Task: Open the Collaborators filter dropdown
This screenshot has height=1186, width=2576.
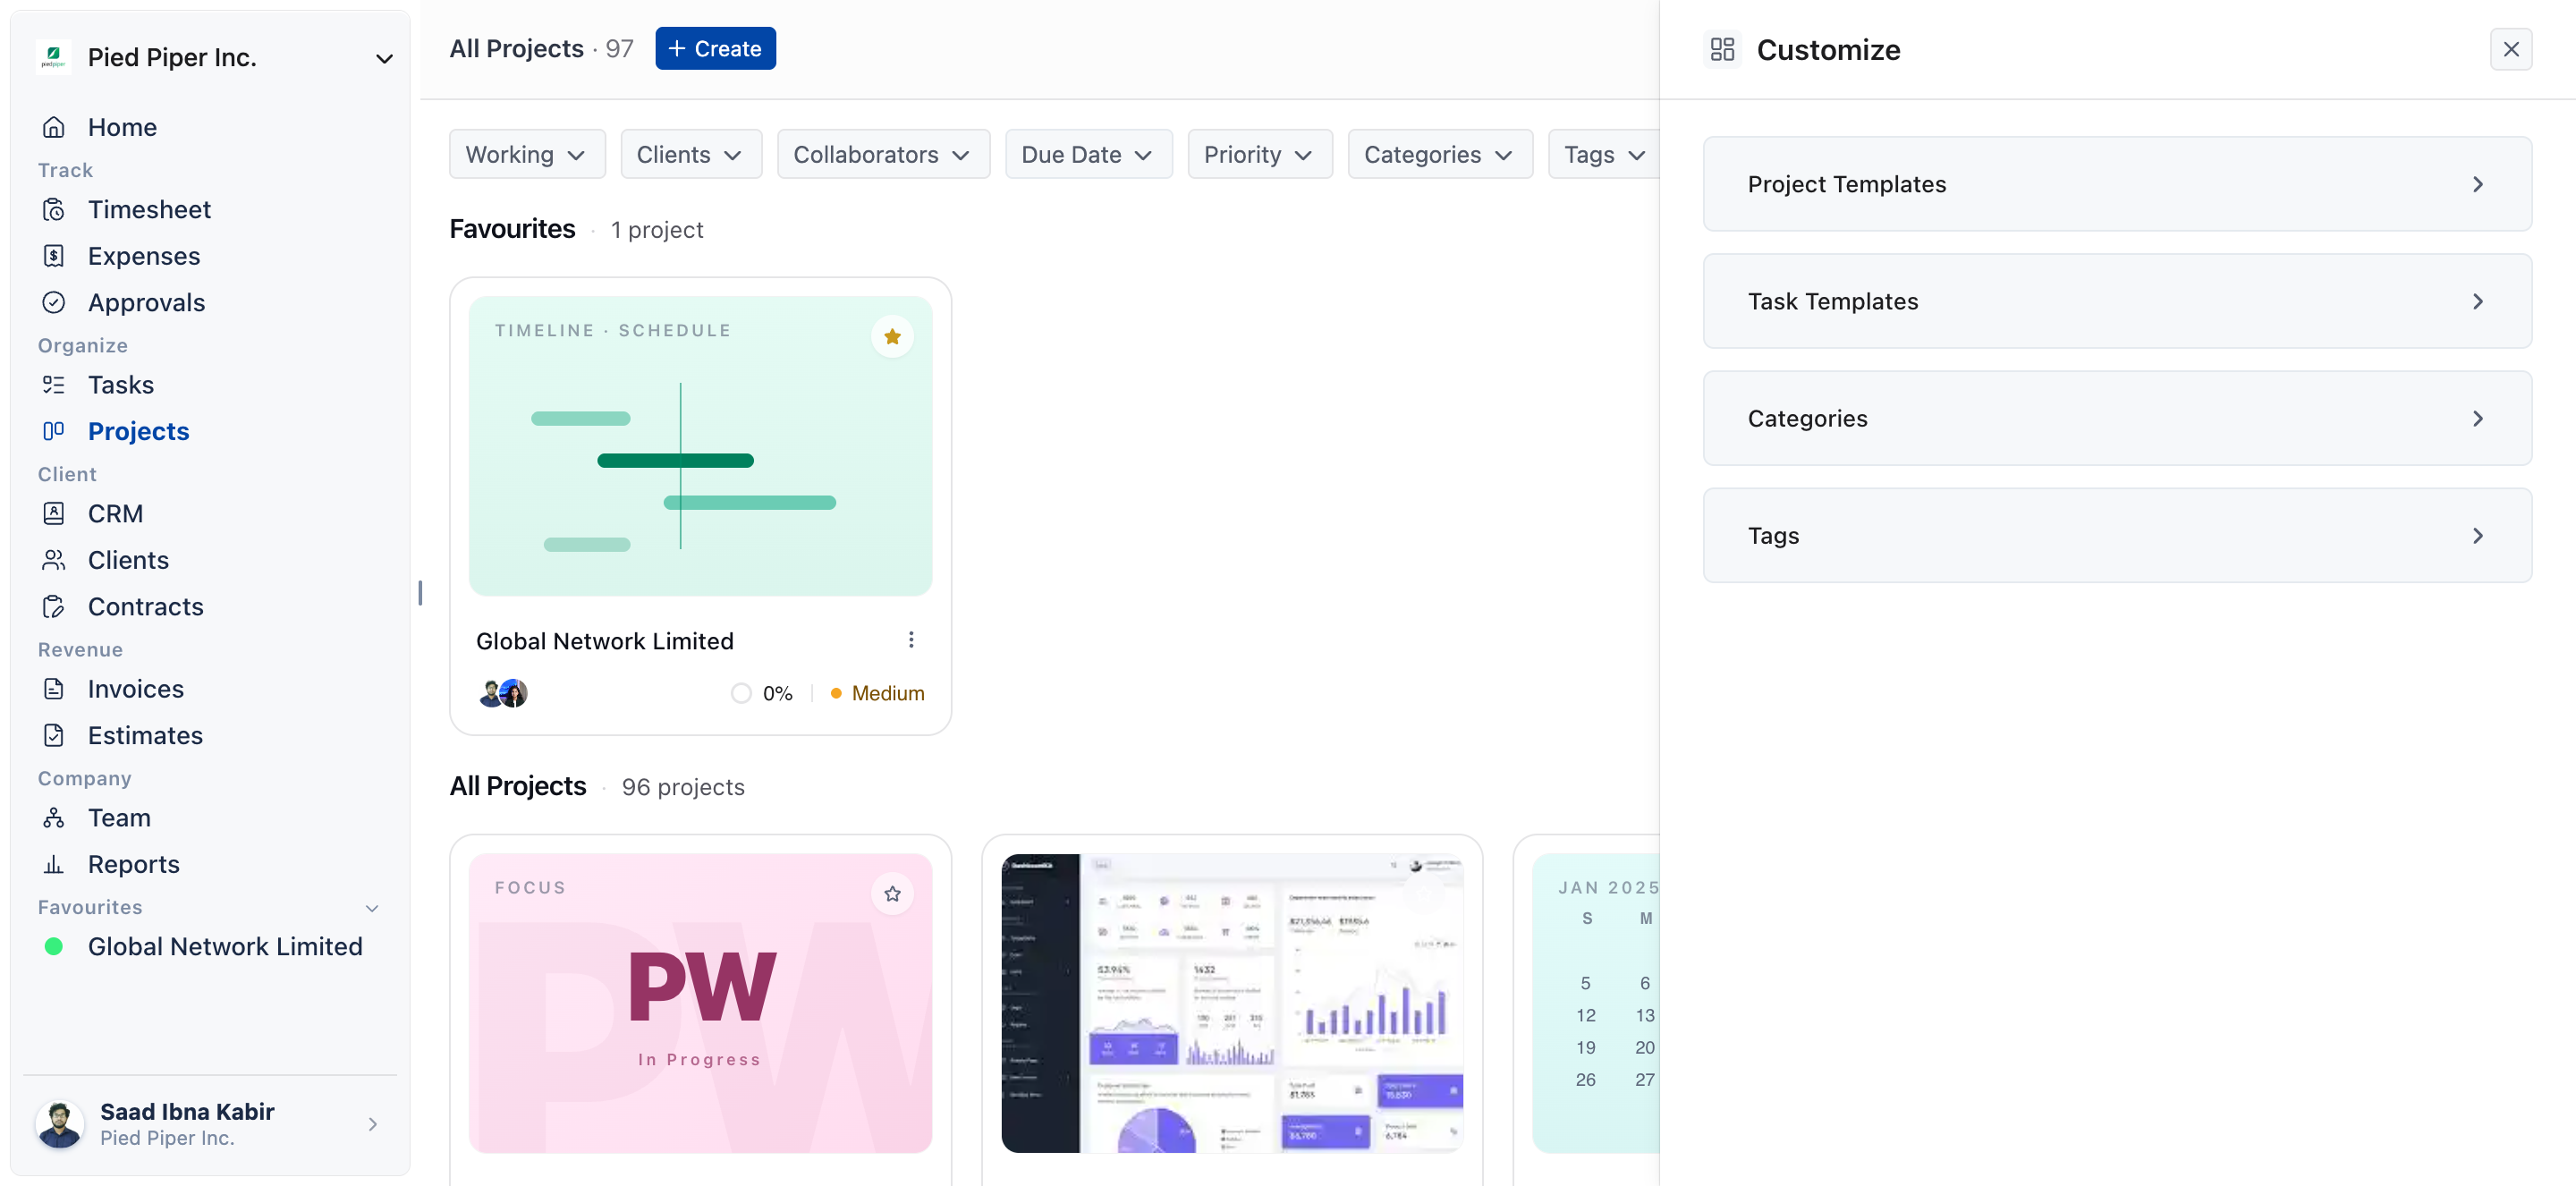Action: [883, 154]
